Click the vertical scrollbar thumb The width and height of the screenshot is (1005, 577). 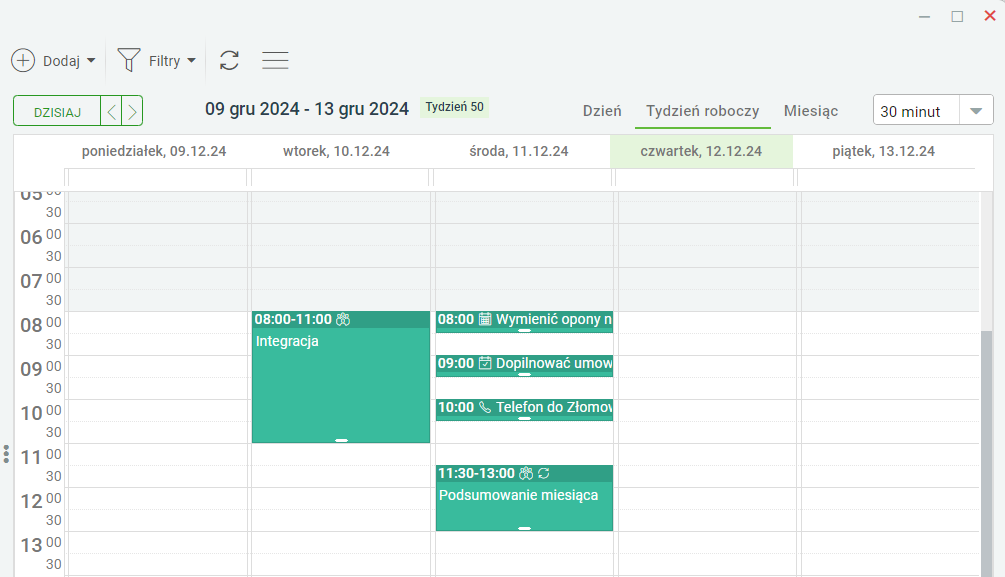pyautogui.click(x=986, y=454)
